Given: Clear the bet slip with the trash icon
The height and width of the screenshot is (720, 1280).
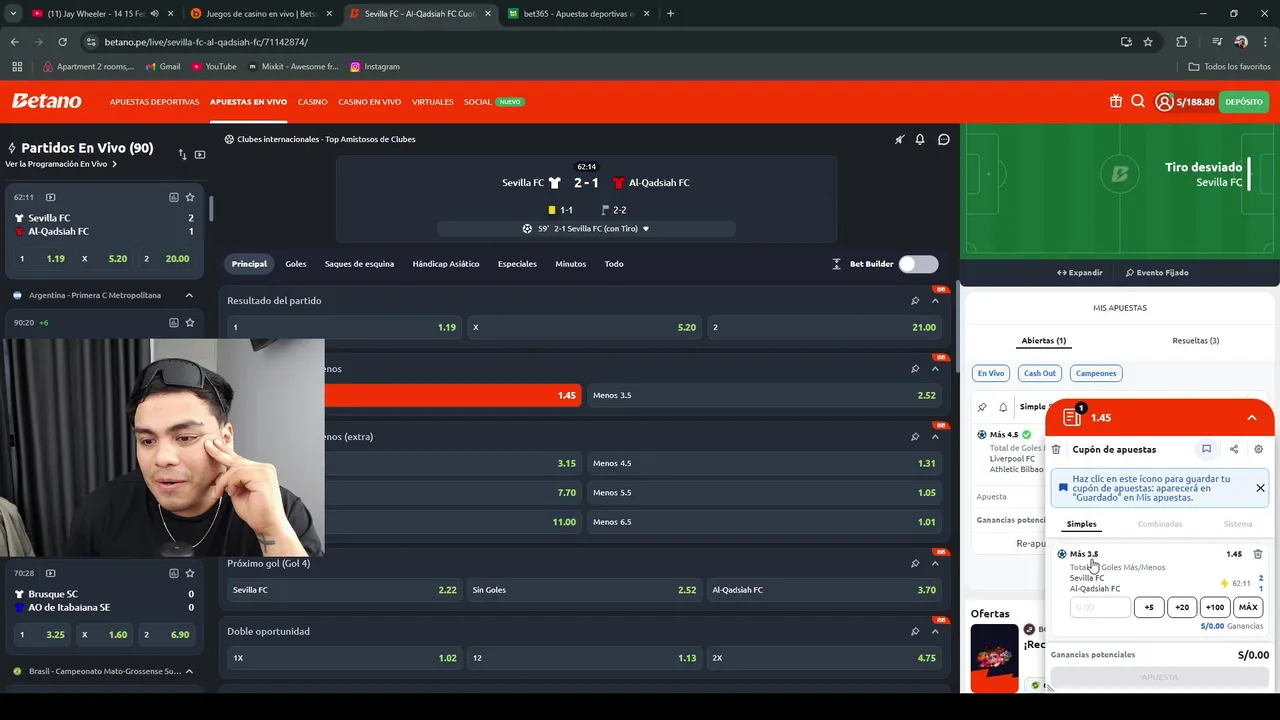Looking at the screenshot, I should click(1056, 449).
